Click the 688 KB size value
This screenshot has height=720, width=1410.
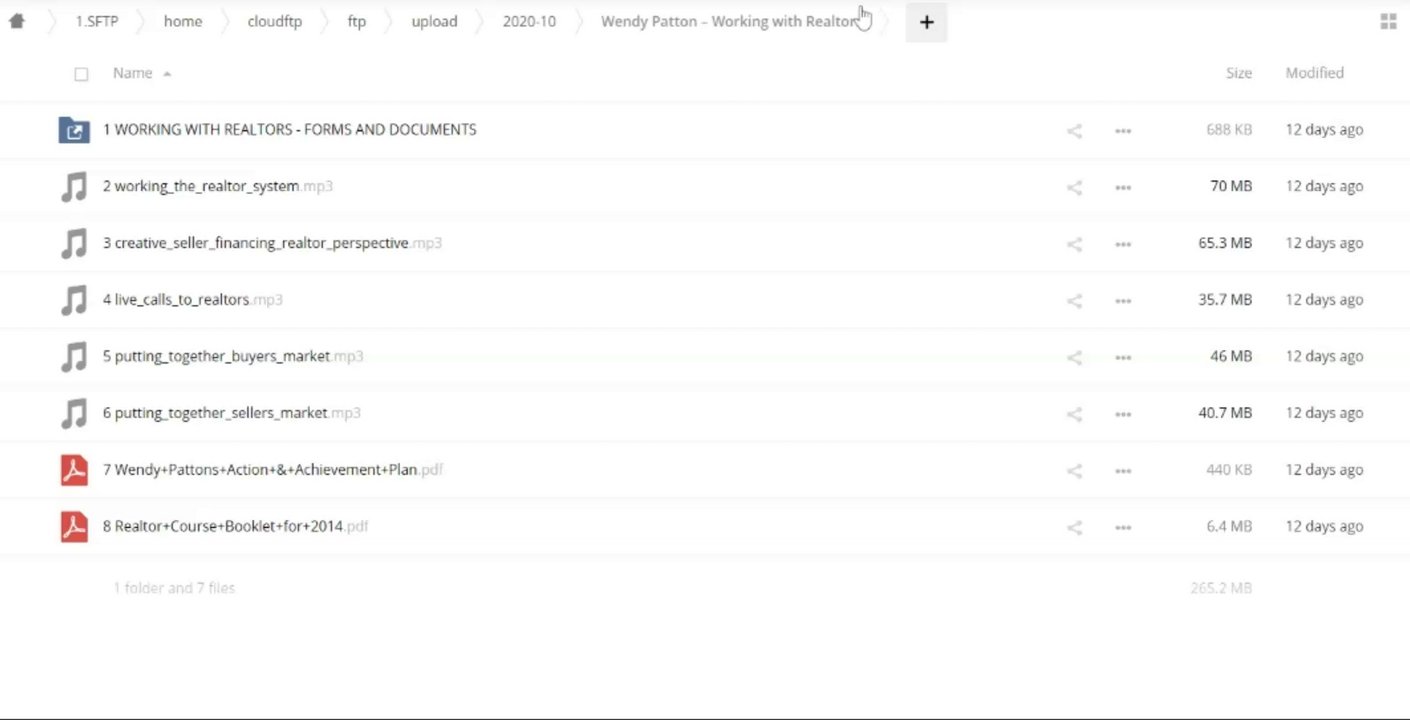point(1229,129)
